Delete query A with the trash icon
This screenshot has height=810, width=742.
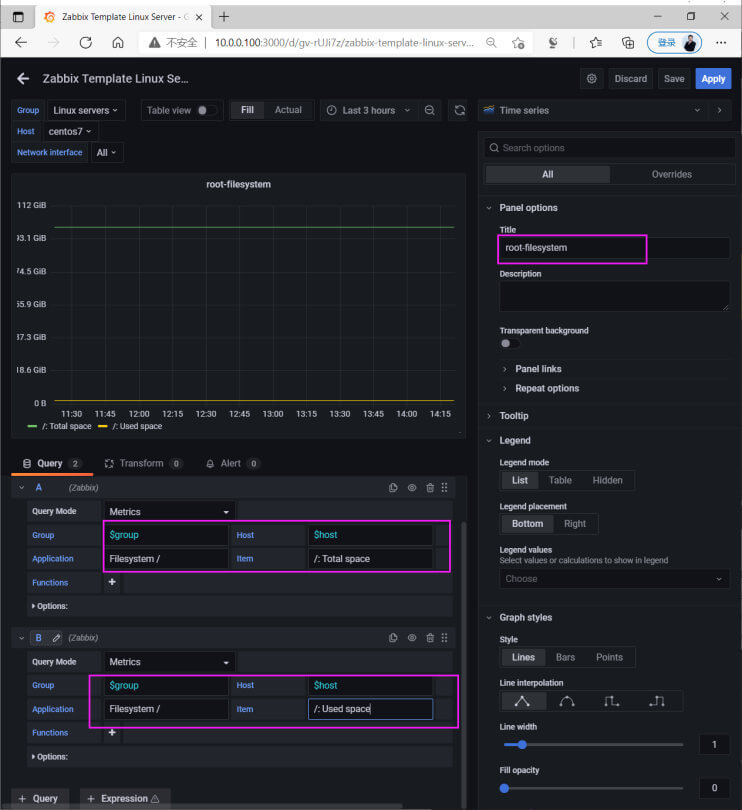[x=430, y=488]
